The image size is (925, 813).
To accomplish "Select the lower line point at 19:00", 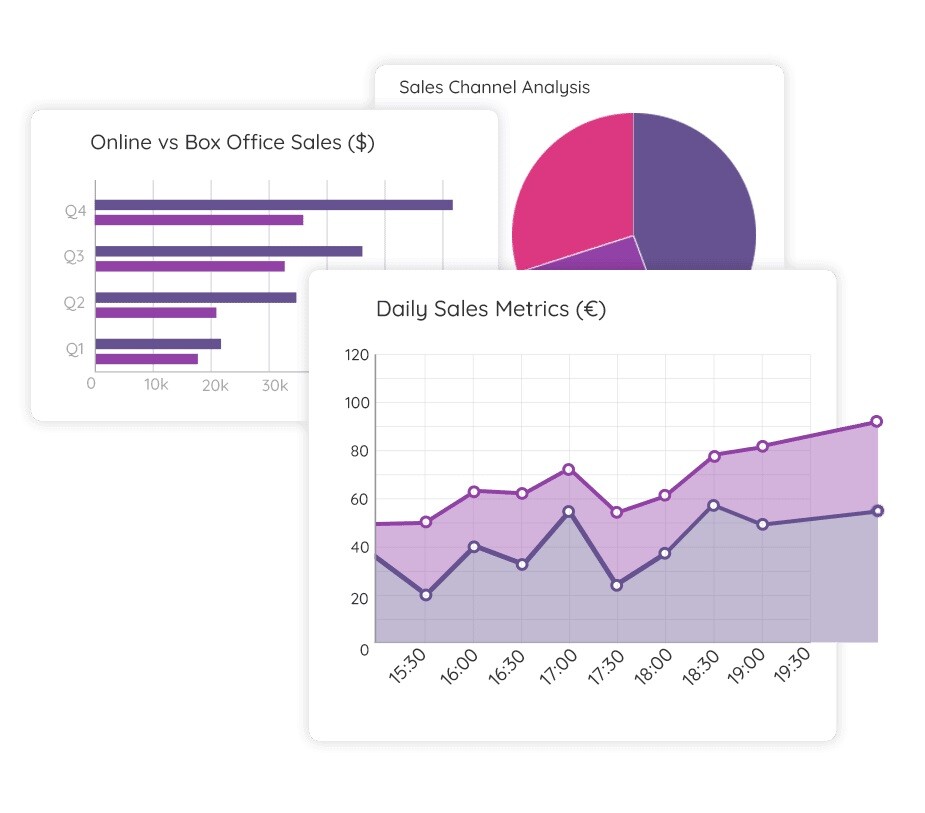I will tap(763, 524).
